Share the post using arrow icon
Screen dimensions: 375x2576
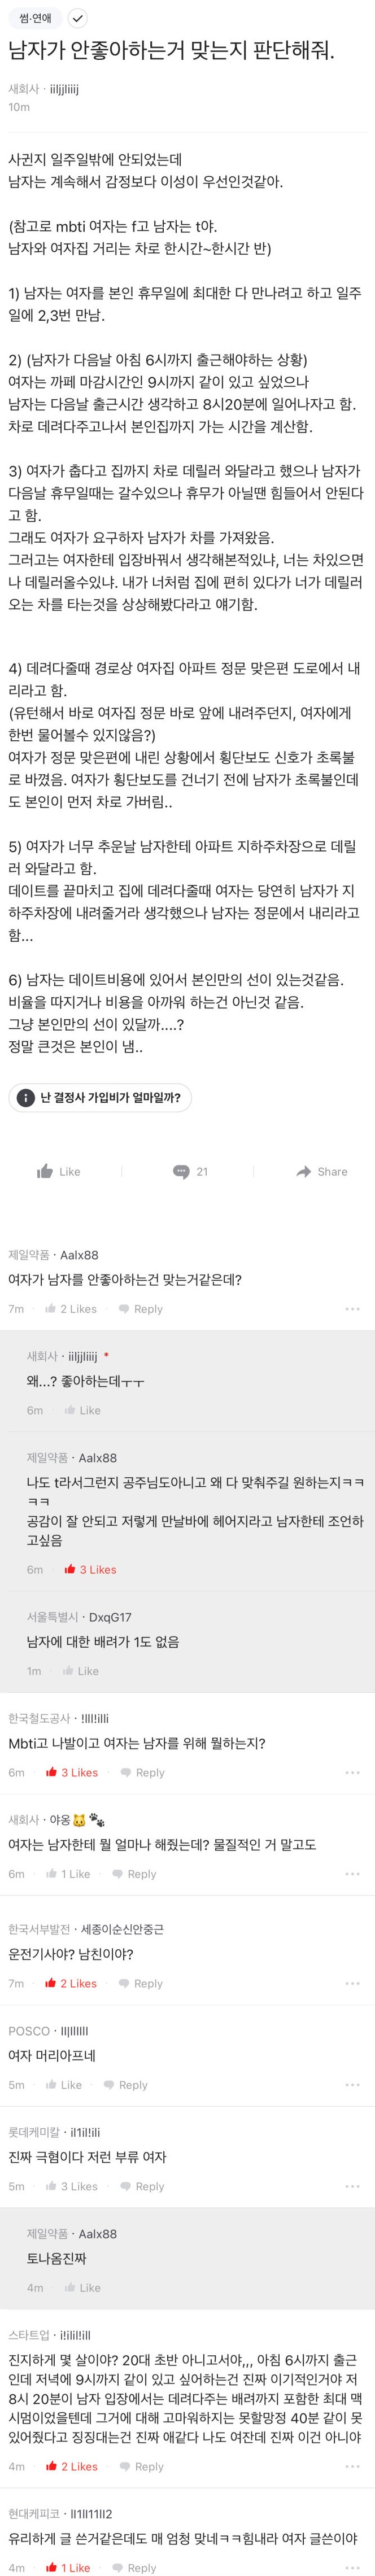click(x=321, y=1171)
